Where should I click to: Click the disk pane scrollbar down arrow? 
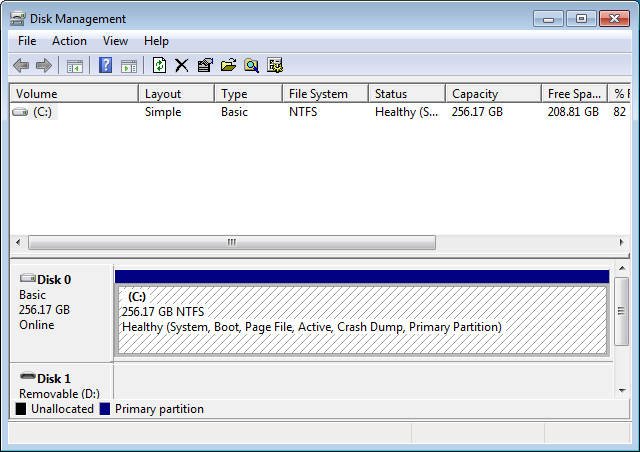(x=622, y=391)
